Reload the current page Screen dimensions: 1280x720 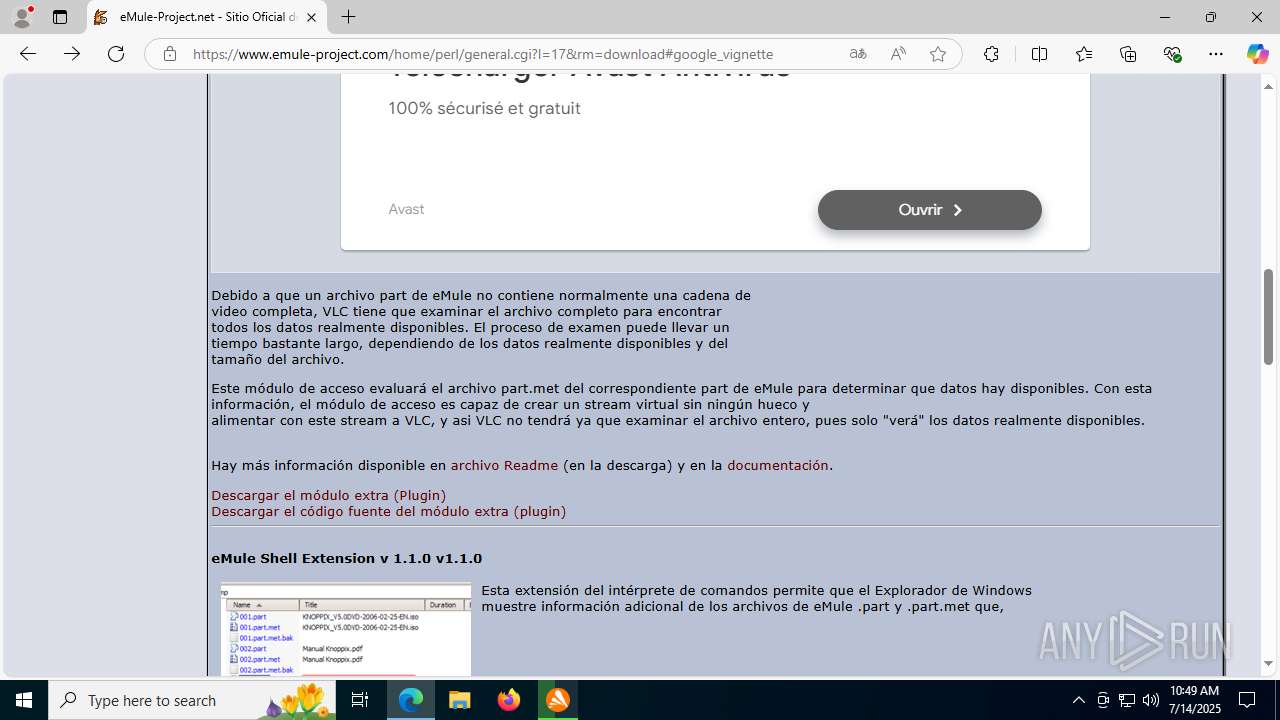(x=116, y=54)
